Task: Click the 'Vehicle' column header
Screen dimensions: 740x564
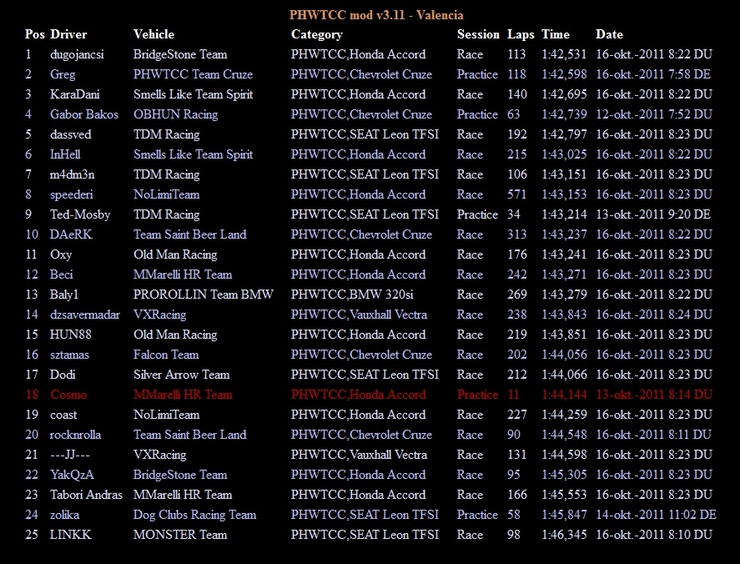Action: coord(154,34)
